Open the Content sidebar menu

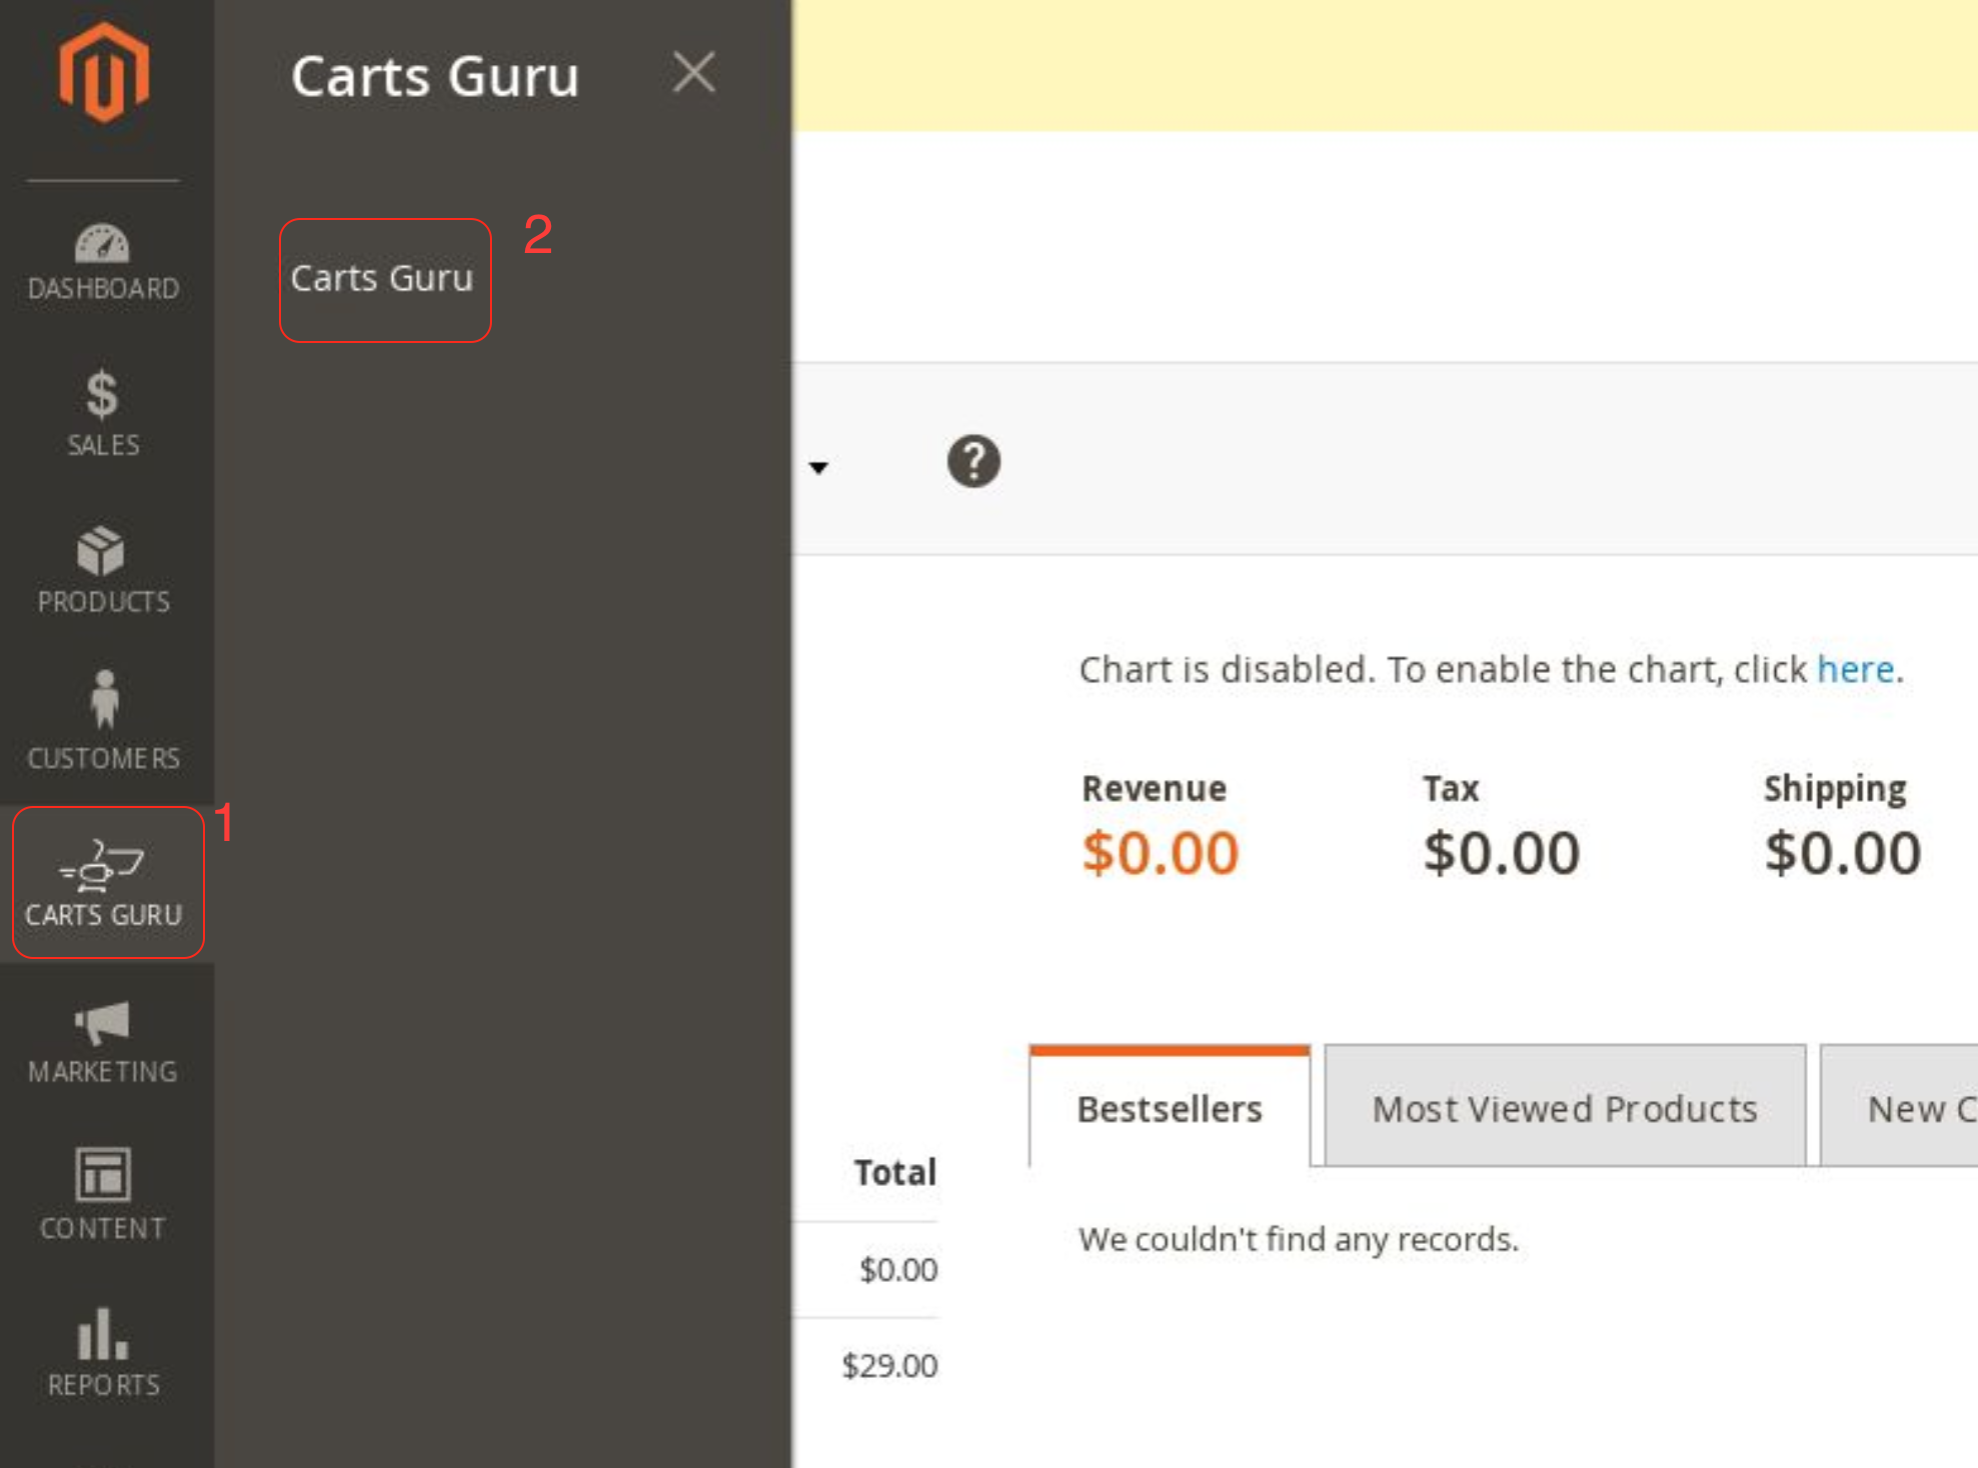[x=104, y=1195]
